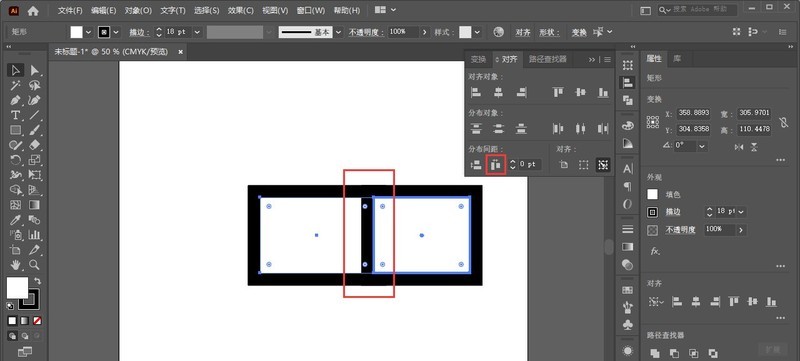Click 填色 fill swatch in Properties
Viewport: 800px width, 361px height.
[653, 194]
